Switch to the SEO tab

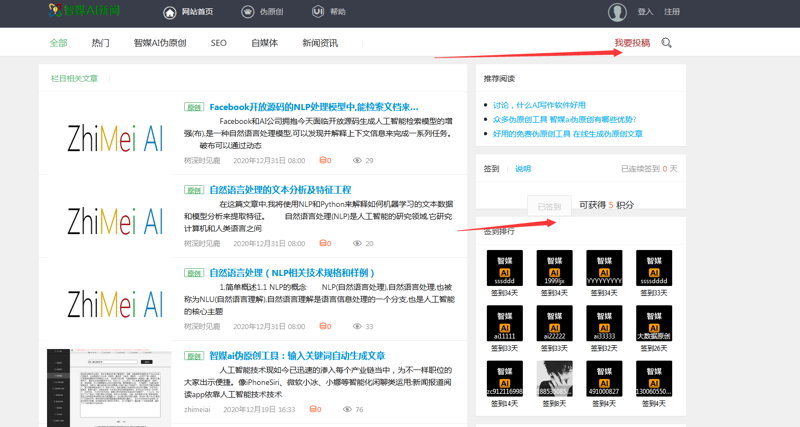tap(218, 43)
